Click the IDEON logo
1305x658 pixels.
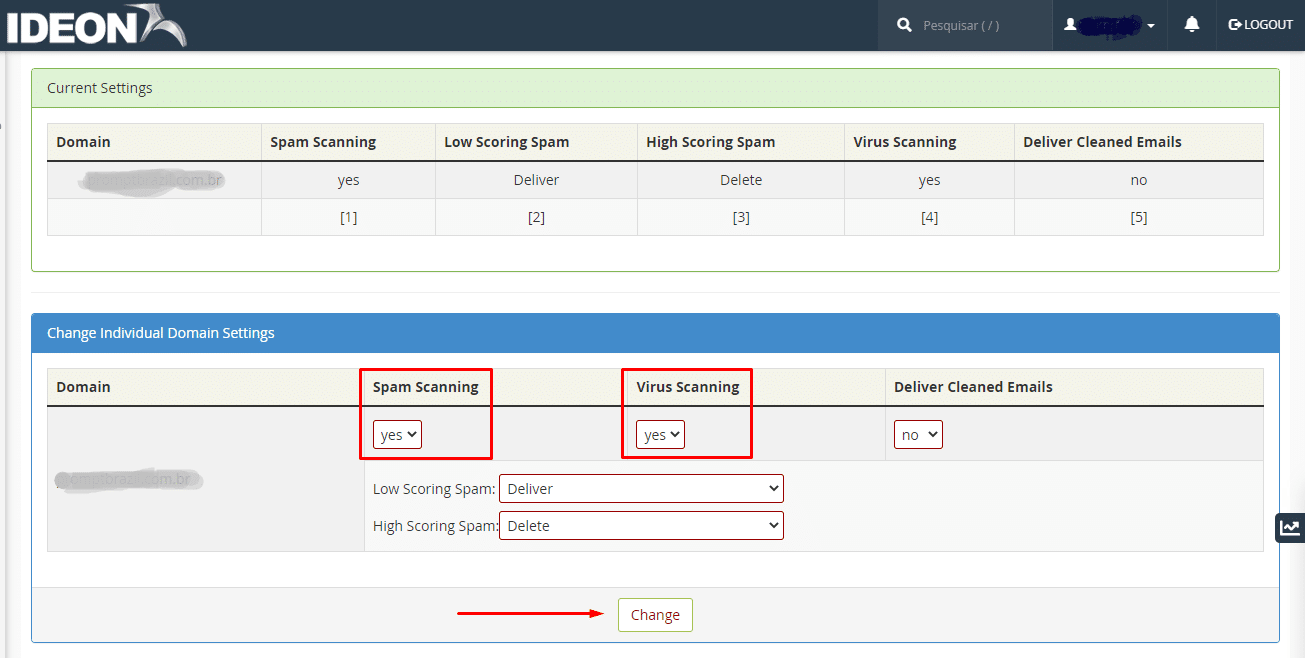click(x=95, y=25)
